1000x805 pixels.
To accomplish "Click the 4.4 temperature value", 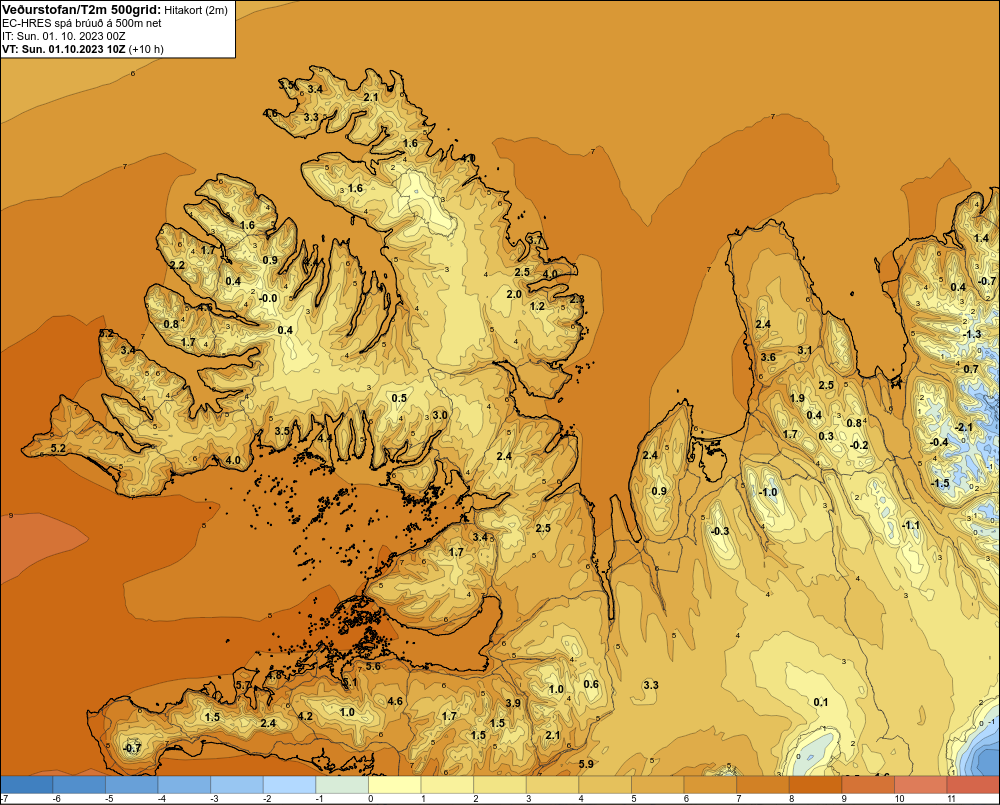I will (x=325, y=438).
